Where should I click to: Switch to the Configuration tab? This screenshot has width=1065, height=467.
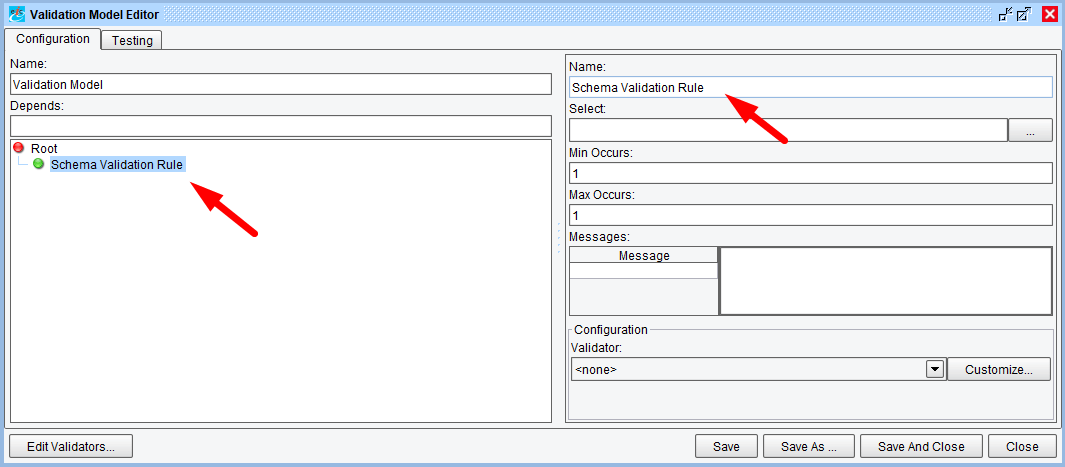53,39
